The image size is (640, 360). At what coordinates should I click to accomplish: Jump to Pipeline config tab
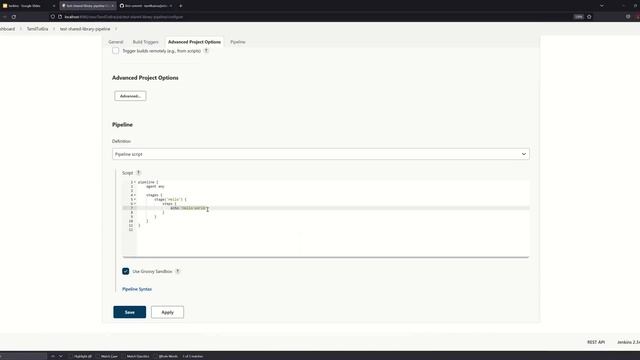[x=238, y=42]
